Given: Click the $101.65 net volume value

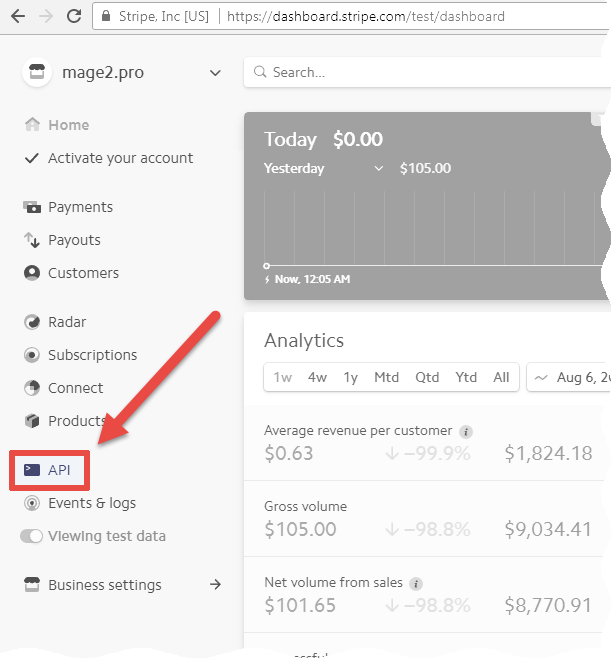Looking at the screenshot, I should point(300,605).
